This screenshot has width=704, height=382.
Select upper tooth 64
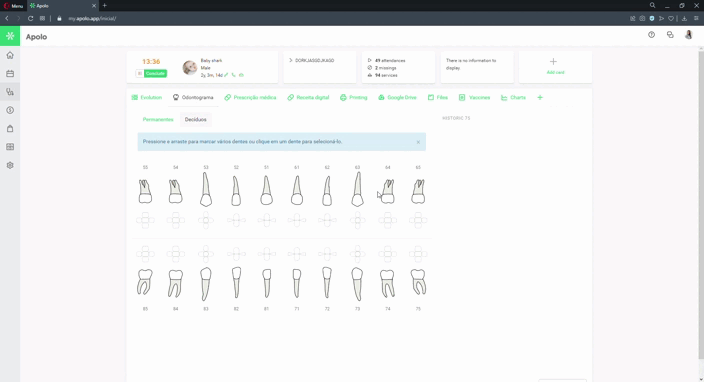pyautogui.click(x=387, y=192)
